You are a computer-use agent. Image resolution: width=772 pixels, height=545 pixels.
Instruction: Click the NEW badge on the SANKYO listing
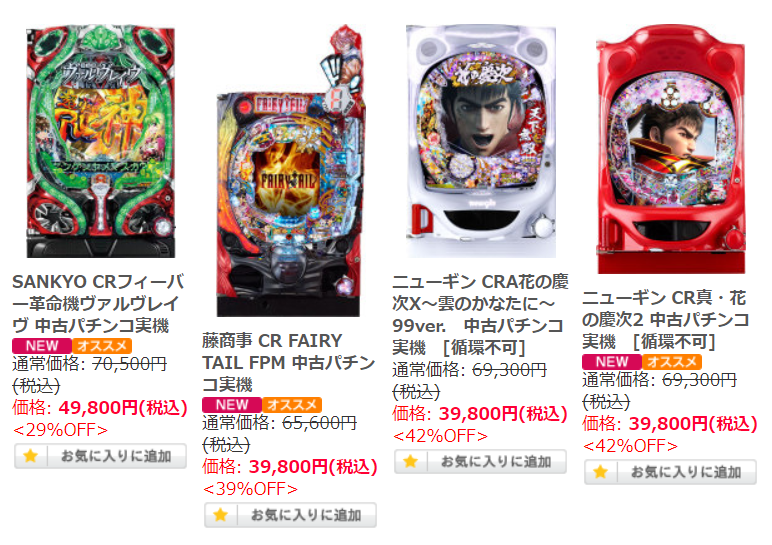[42, 346]
